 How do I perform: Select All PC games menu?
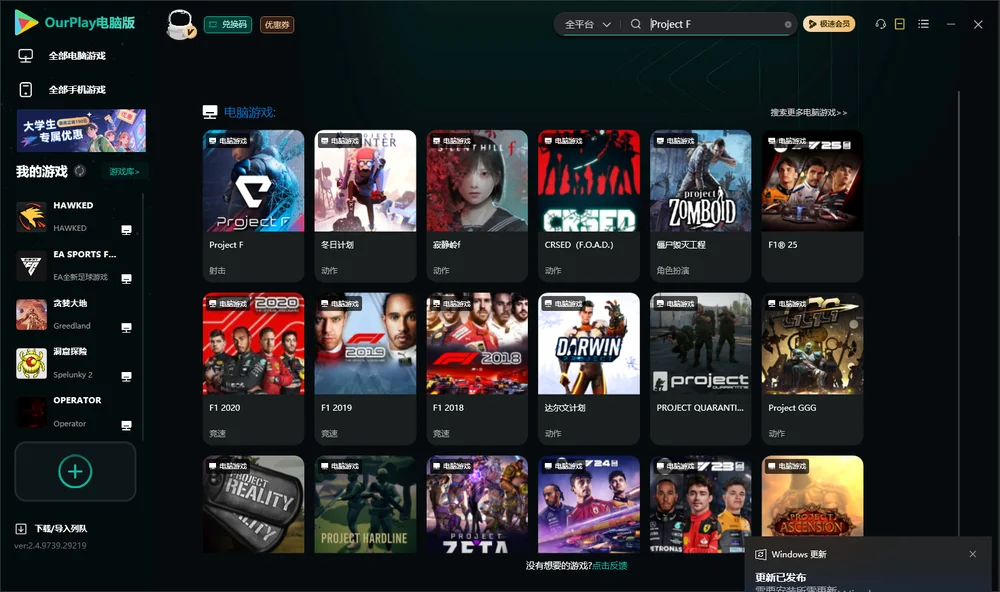[77, 56]
